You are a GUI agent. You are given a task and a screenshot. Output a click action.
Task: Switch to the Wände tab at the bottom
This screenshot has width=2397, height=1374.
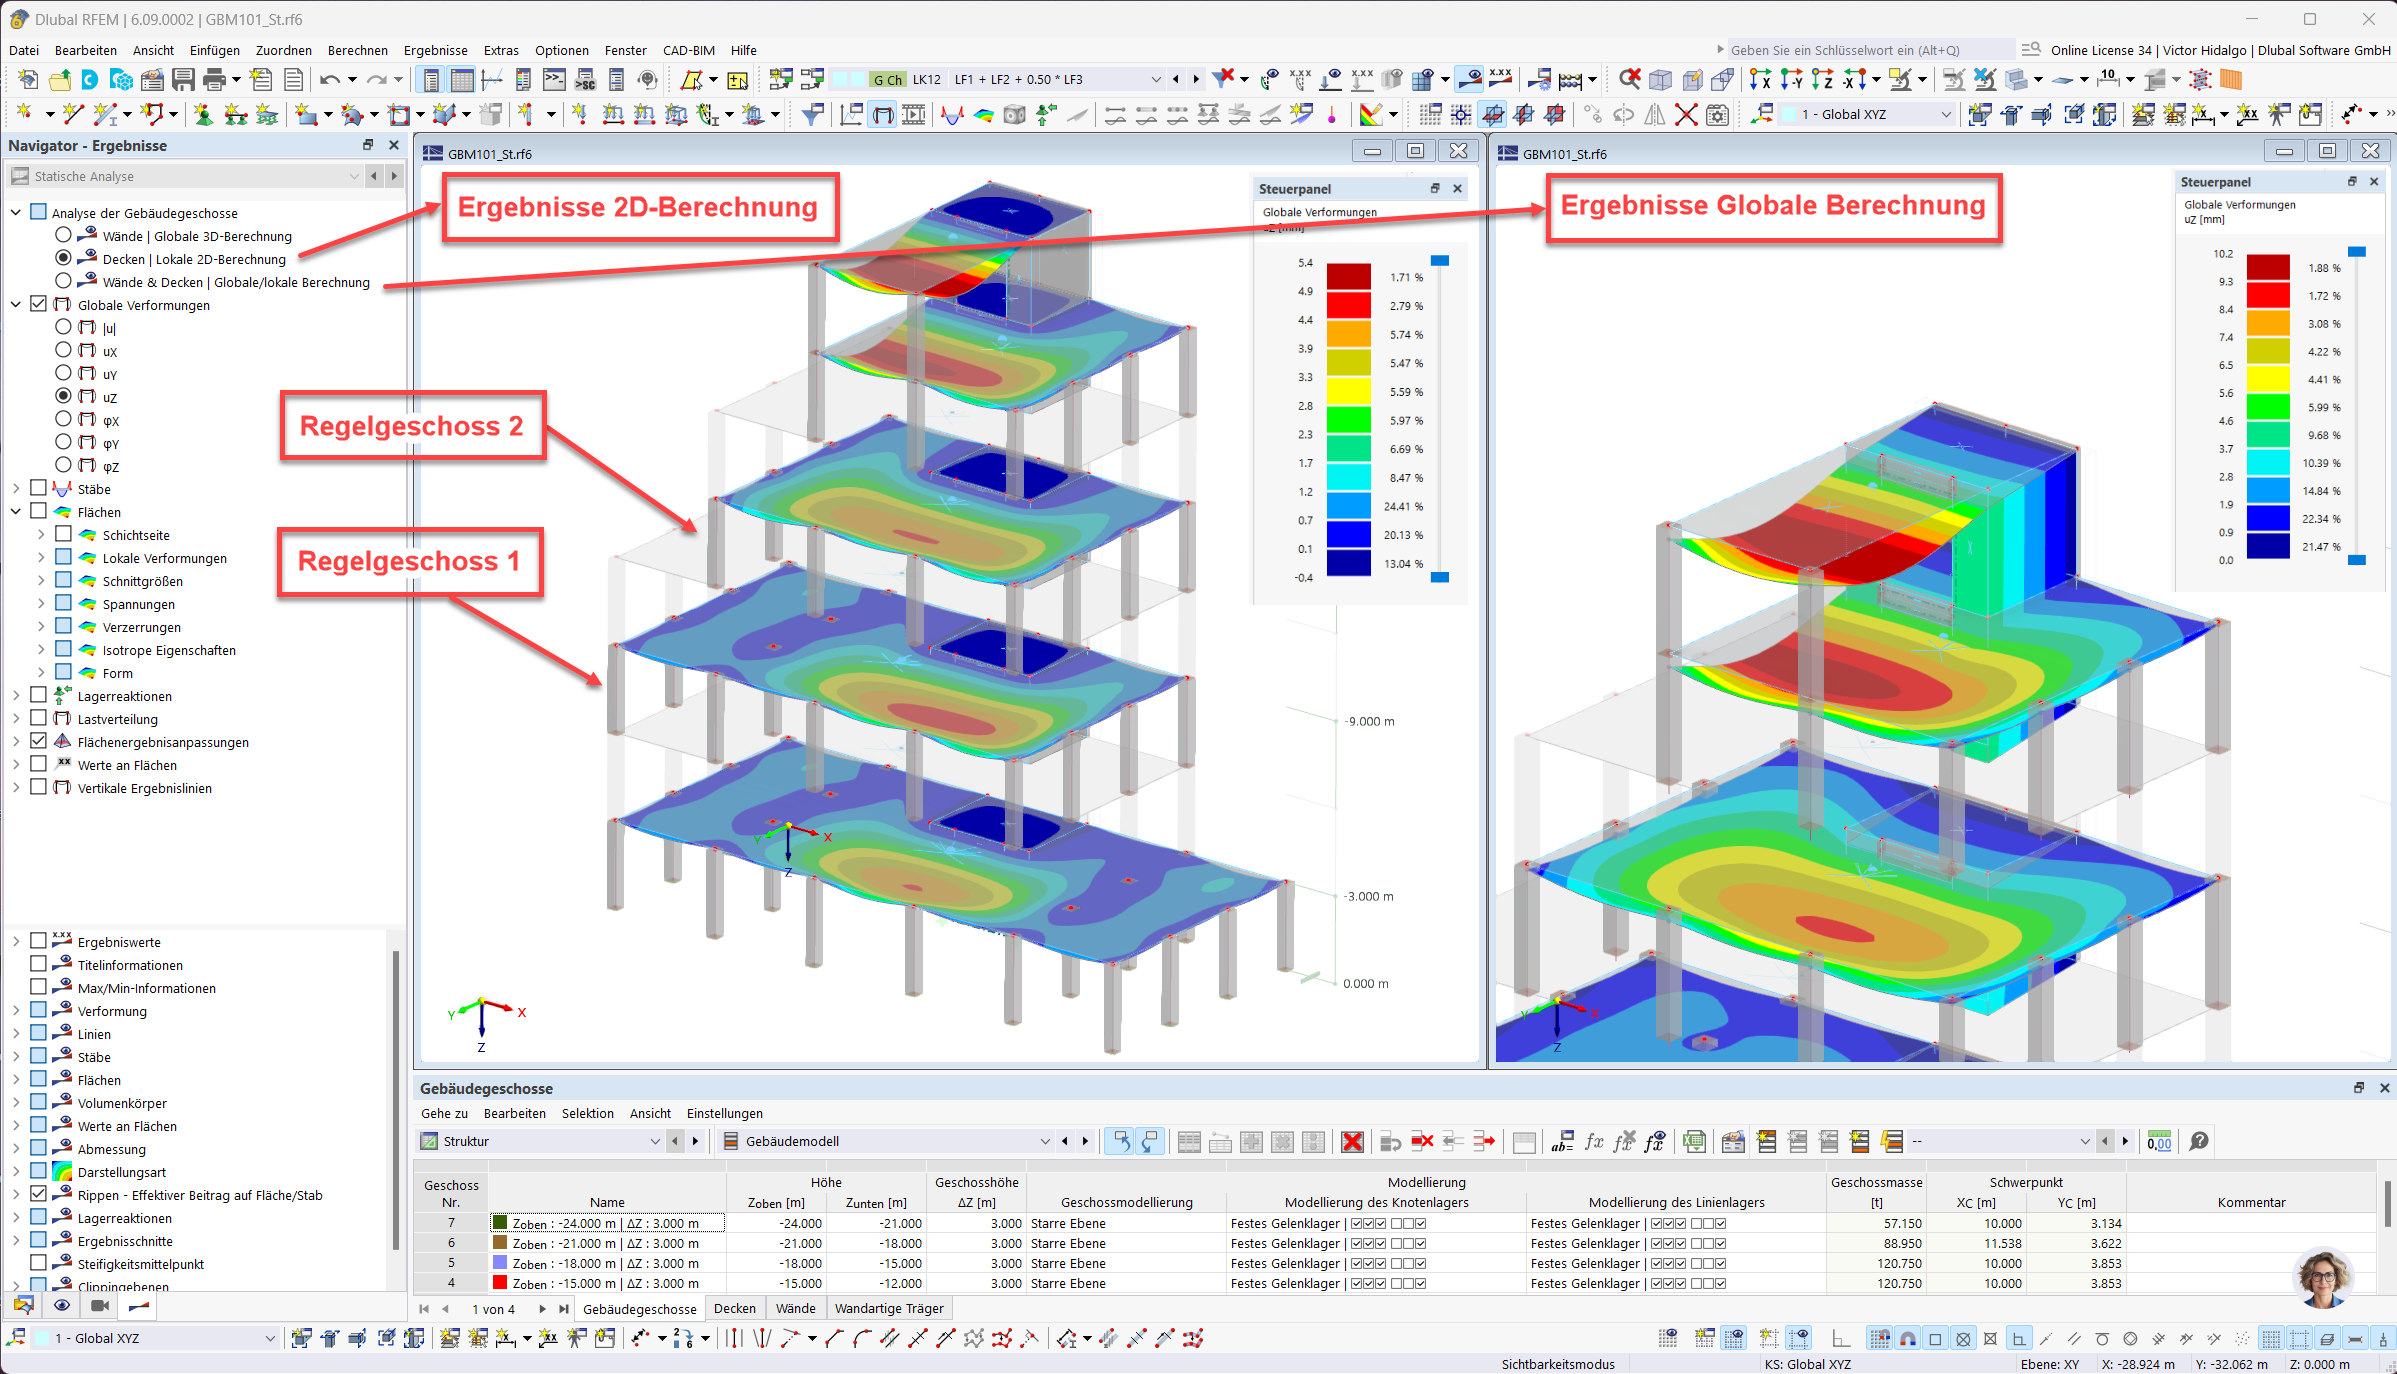[796, 1308]
